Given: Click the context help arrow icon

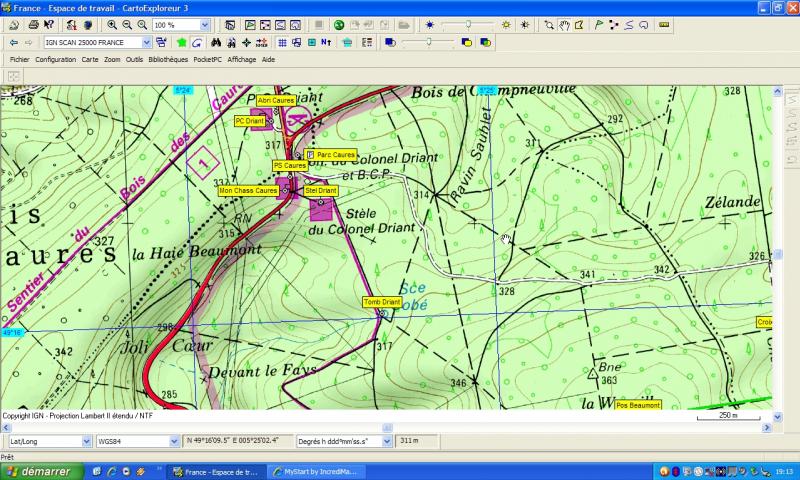Looking at the screenshot, I should pos(48,24).
